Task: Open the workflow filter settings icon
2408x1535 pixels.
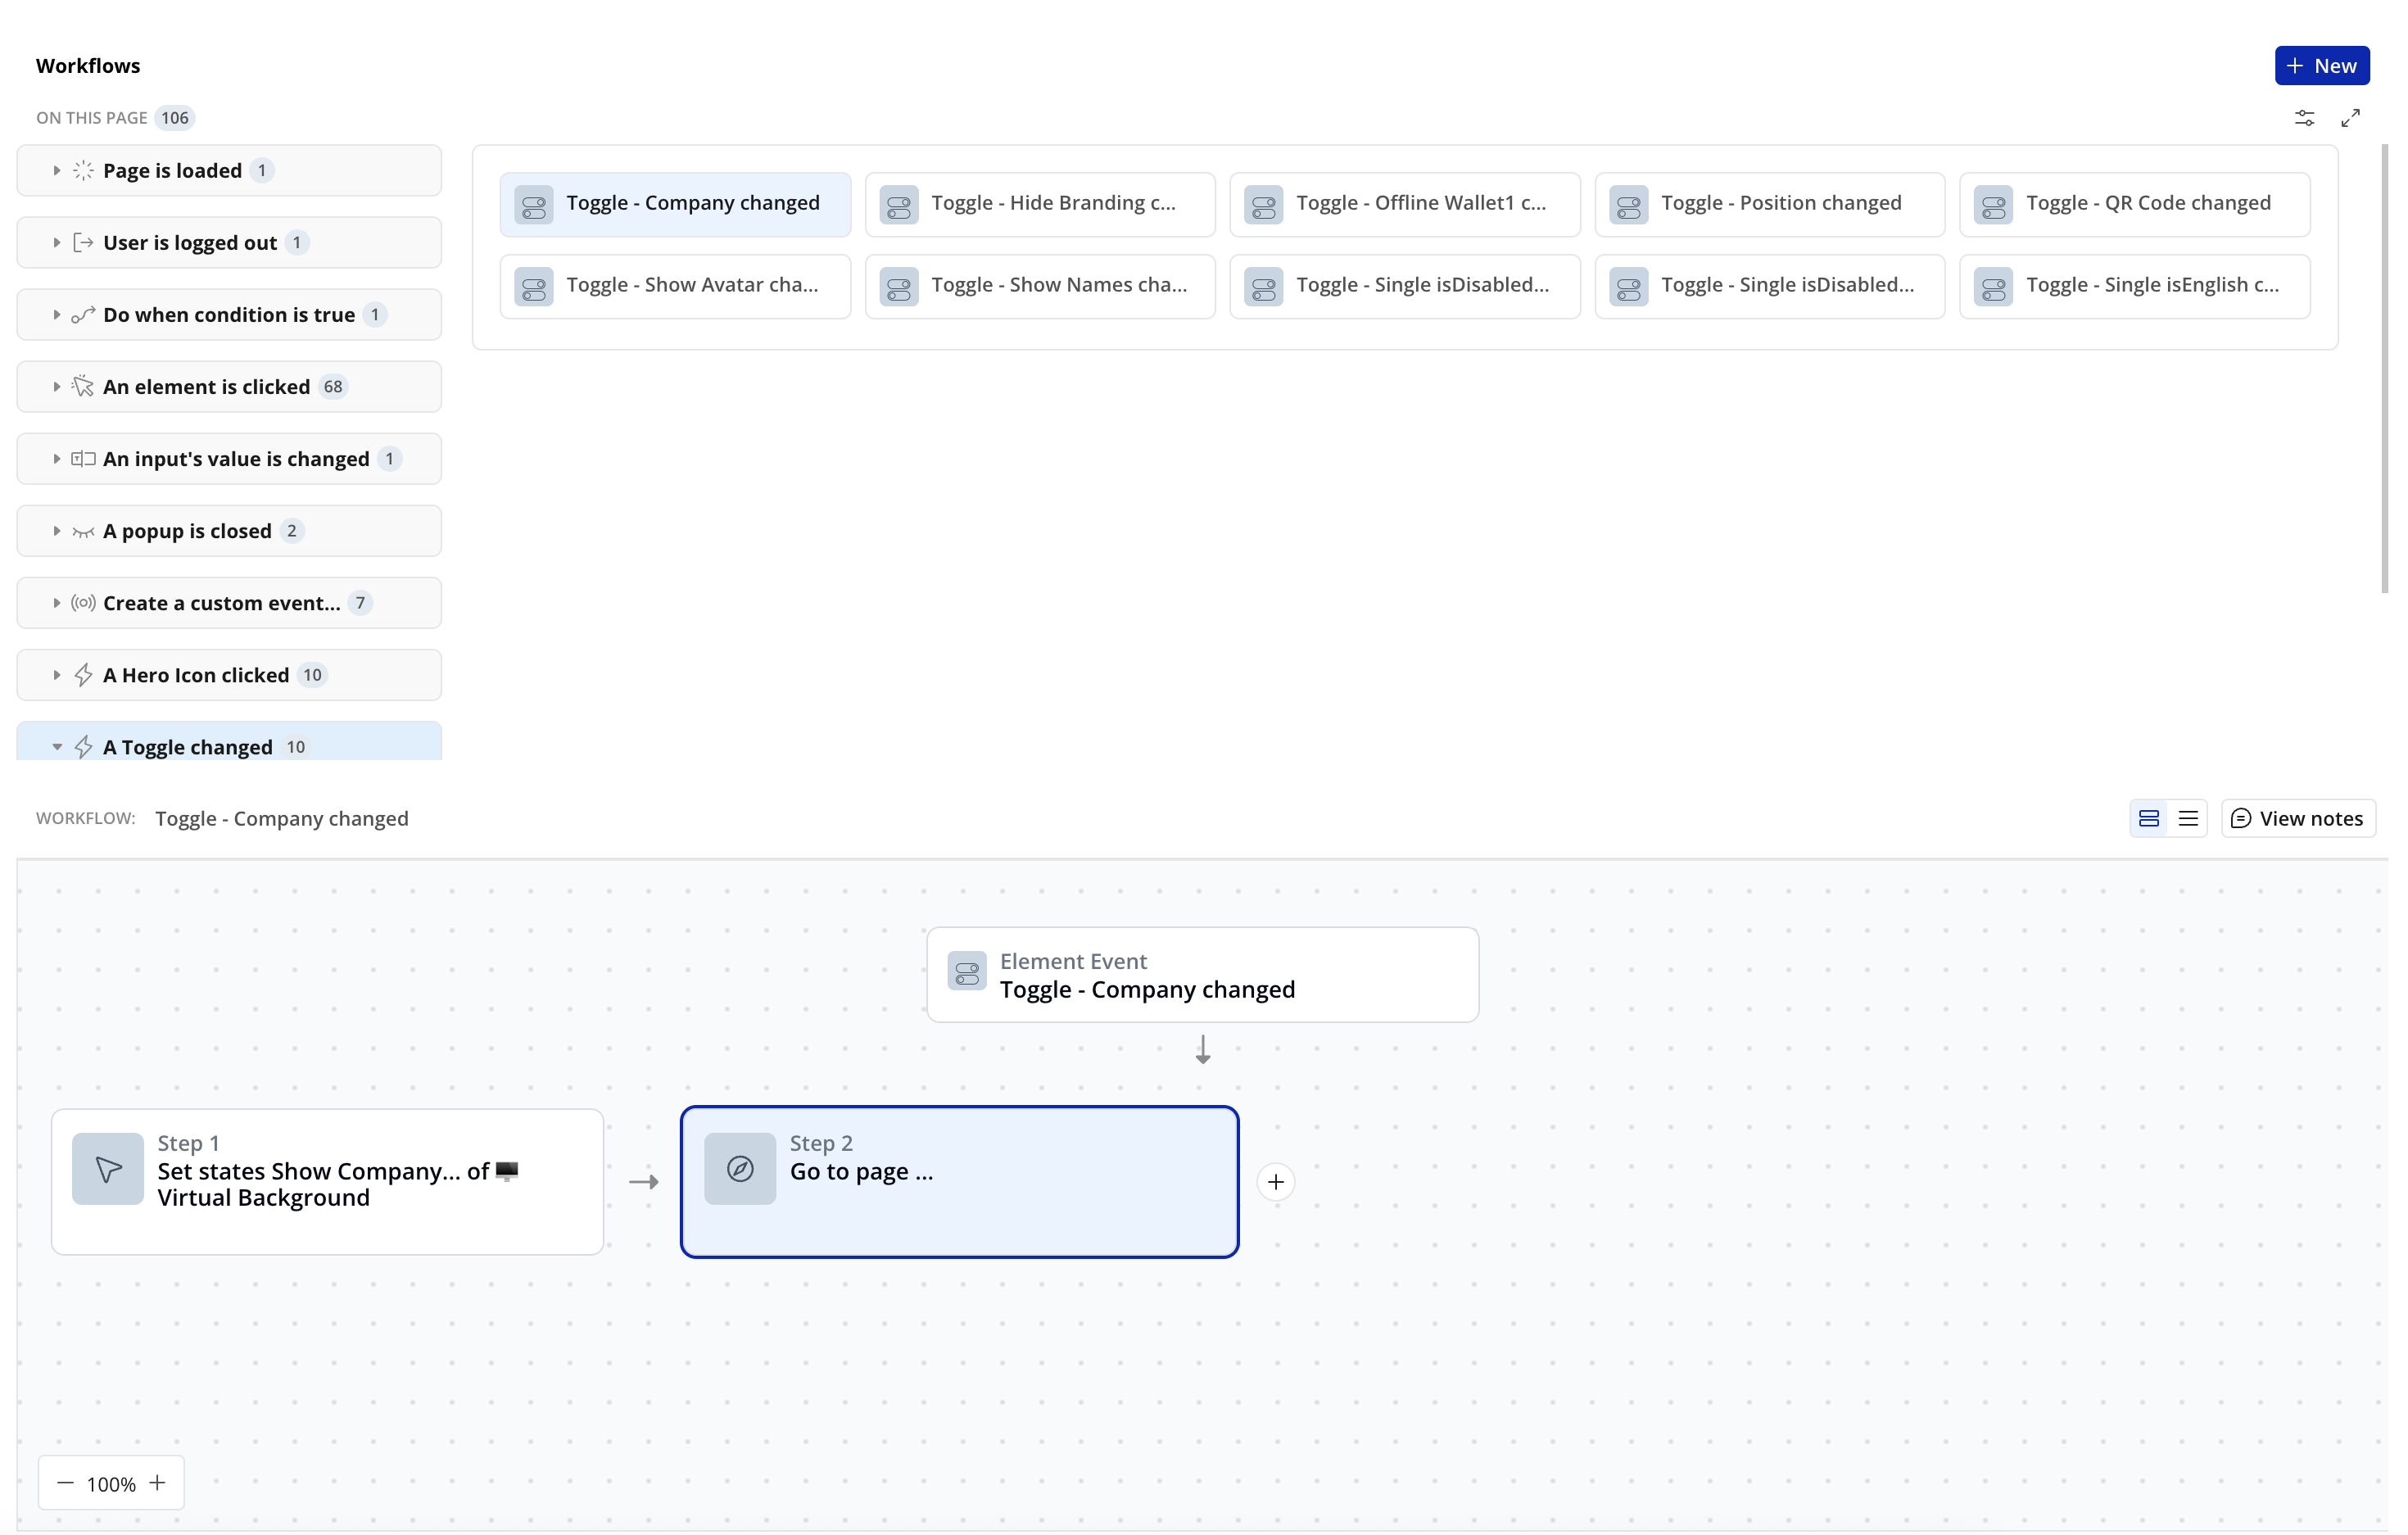Action: point(2303,118)
